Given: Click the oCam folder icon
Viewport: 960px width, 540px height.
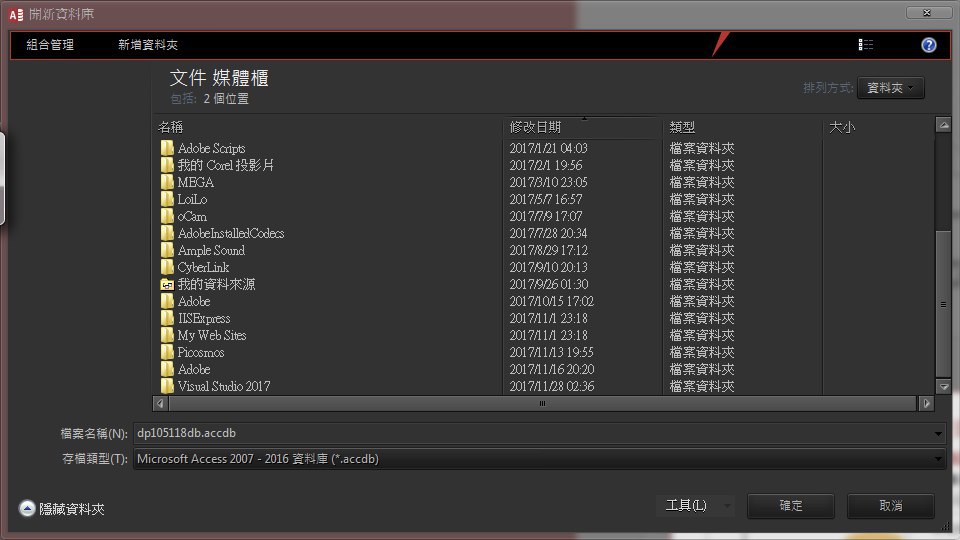Looking at the screenshot, I should [167, 217].
